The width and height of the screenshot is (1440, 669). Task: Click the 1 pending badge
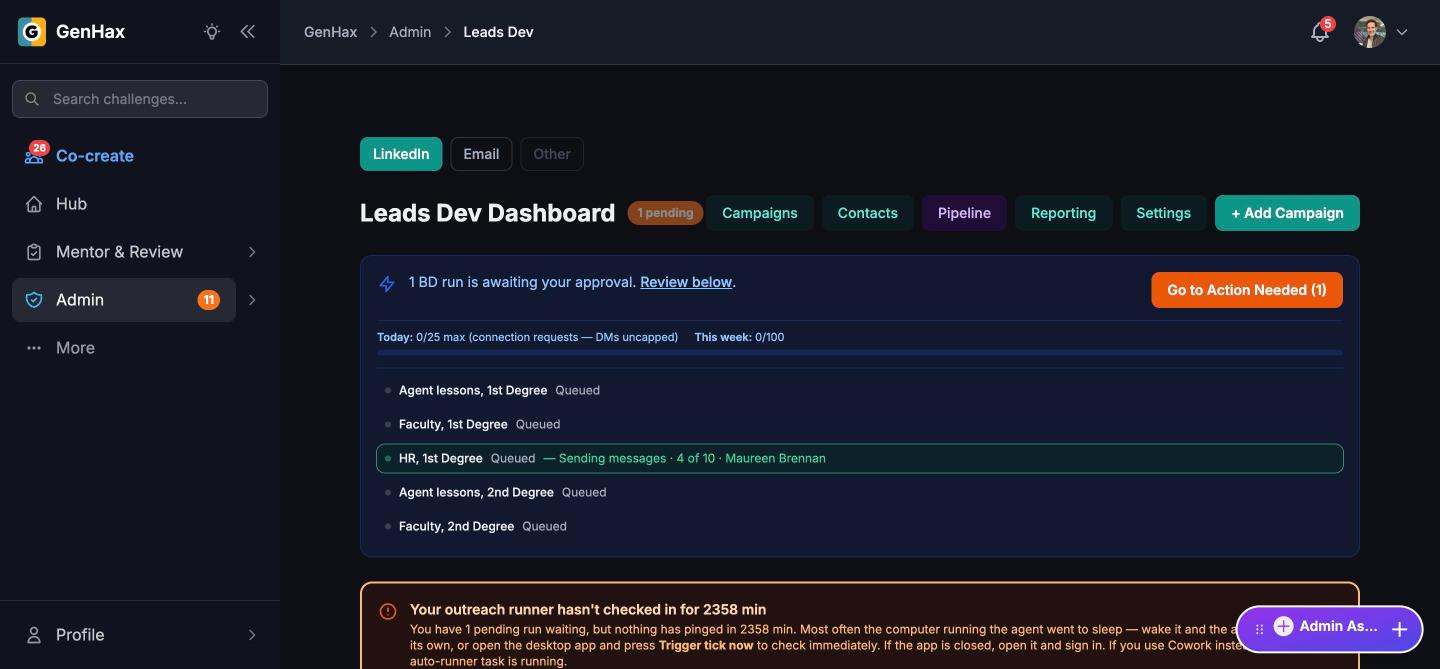tap(665, 213)
